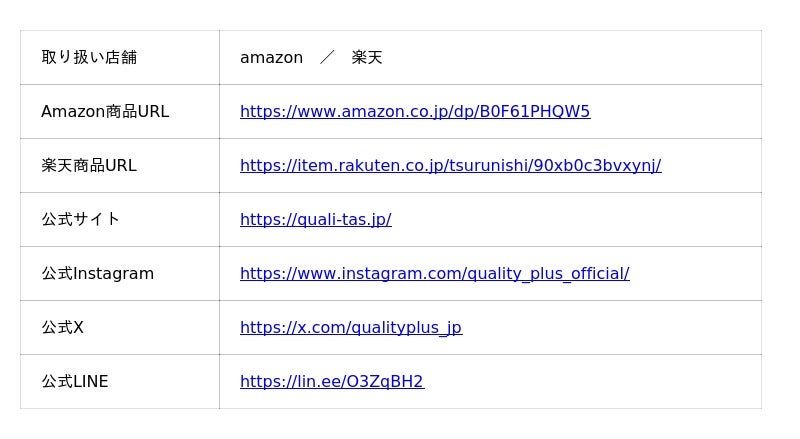The height and width of the screenshot is (439, 800).
Task: Click the 楽天 store name text
Action: 367,58
